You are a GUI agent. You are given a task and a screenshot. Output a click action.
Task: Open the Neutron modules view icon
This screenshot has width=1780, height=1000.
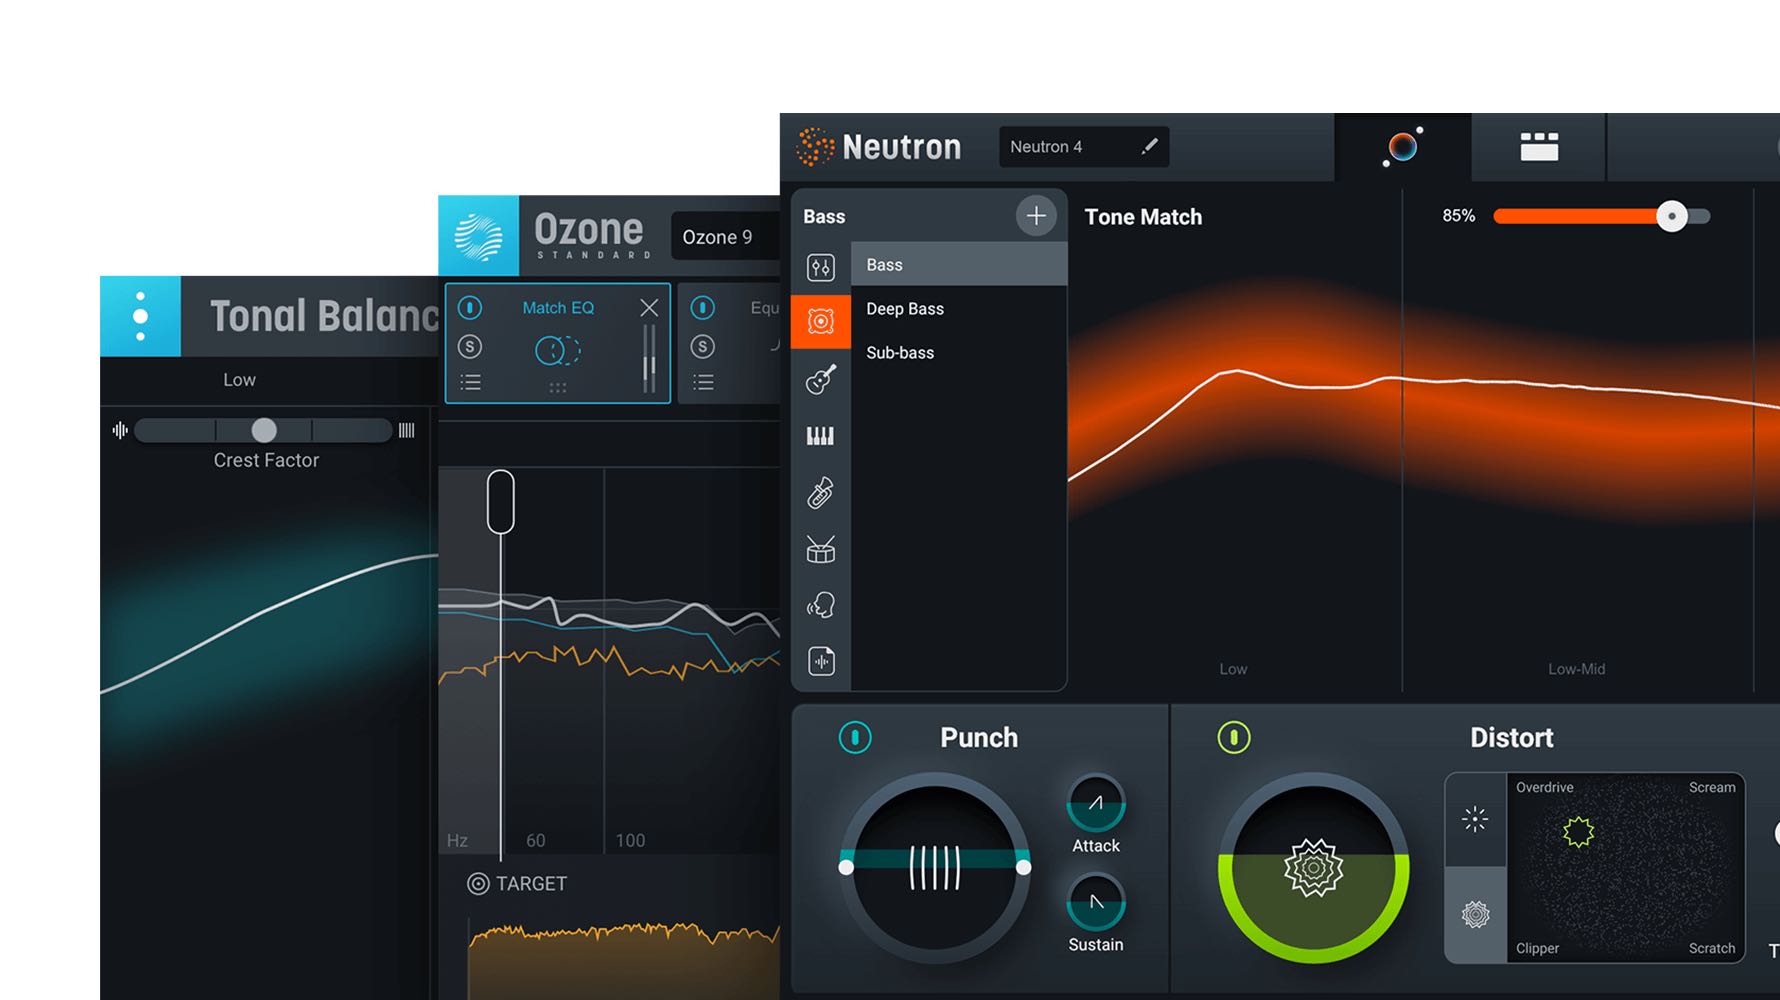(x=1539, y=147)
